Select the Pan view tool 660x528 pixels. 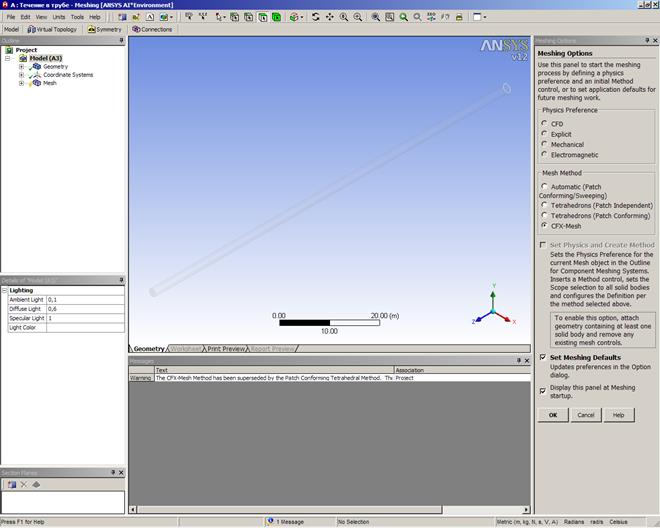(x=329, y=17)
